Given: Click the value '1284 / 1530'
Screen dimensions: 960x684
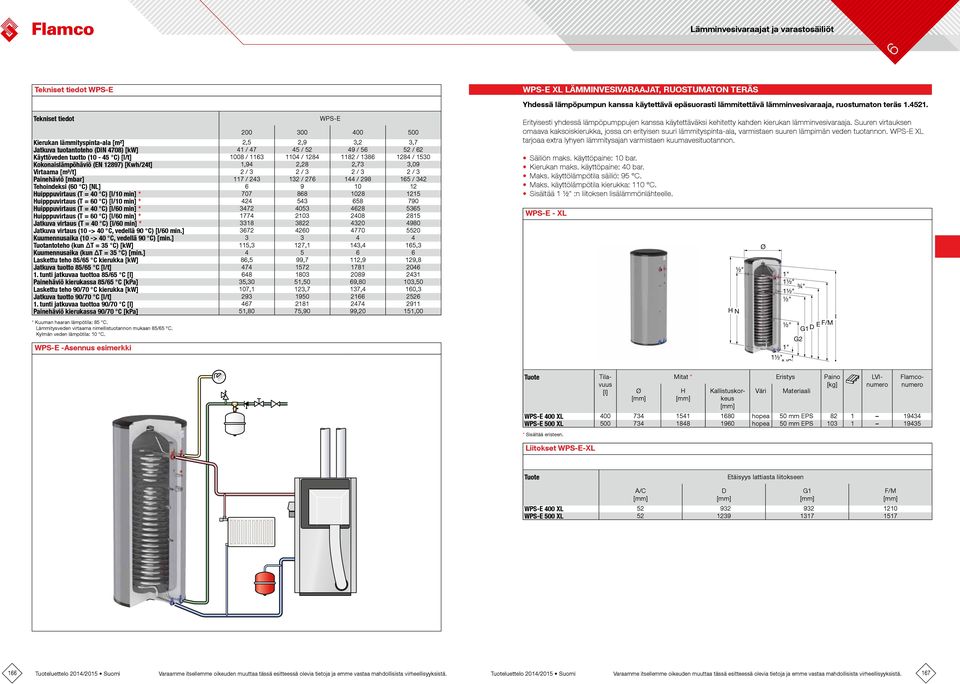Looking at the screenshot, I should pos(413,157).
